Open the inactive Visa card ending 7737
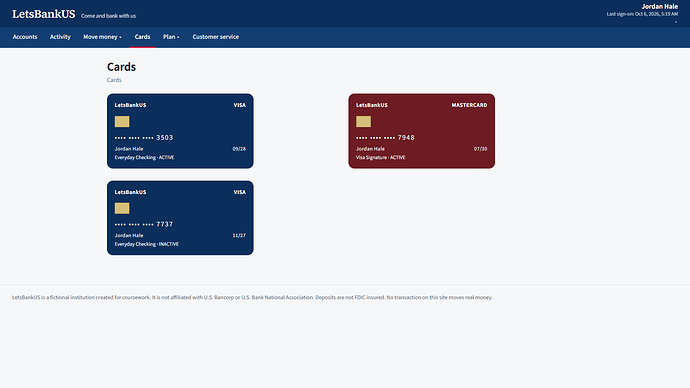The height and width of the screenshot is (388, 690). pyautogui.click(x=180, y=218)
